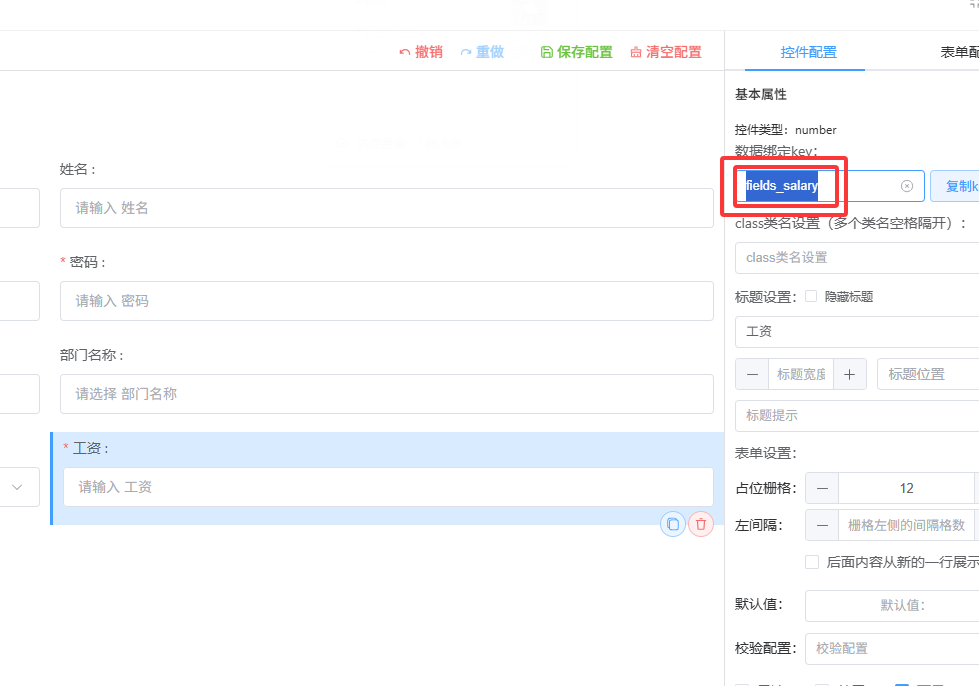The height and width of the screenshot is (686, 979).
Task: Decrease 标题宽度 with the minus button
Action: [x=752, y=374]
